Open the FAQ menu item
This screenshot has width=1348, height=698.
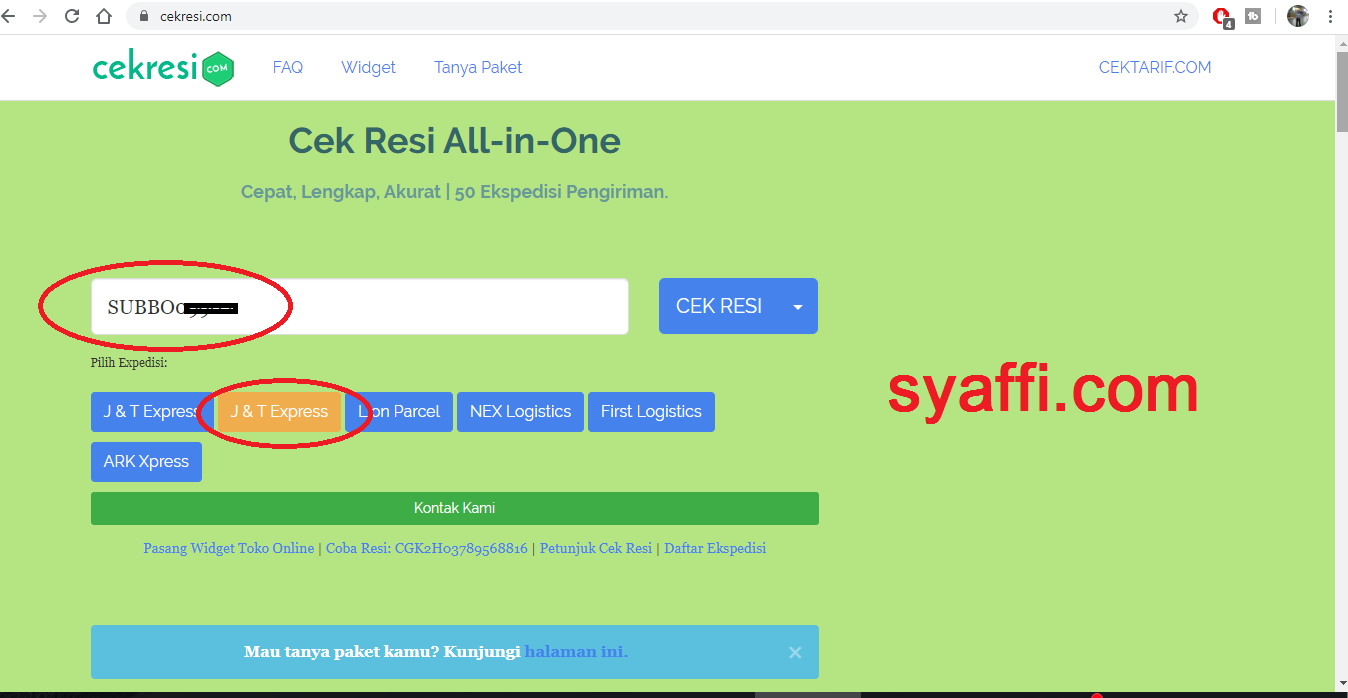pos(288,68)
